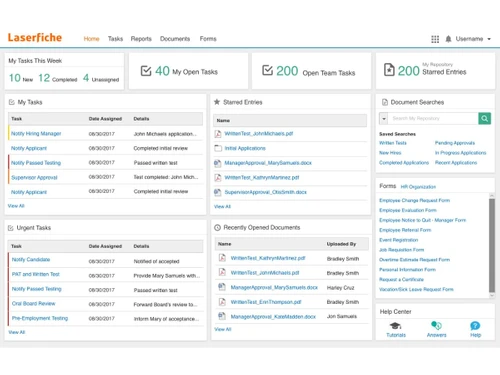
Task: Click the Forms list scroll down arrow
Action: click(x=492, y=295)
